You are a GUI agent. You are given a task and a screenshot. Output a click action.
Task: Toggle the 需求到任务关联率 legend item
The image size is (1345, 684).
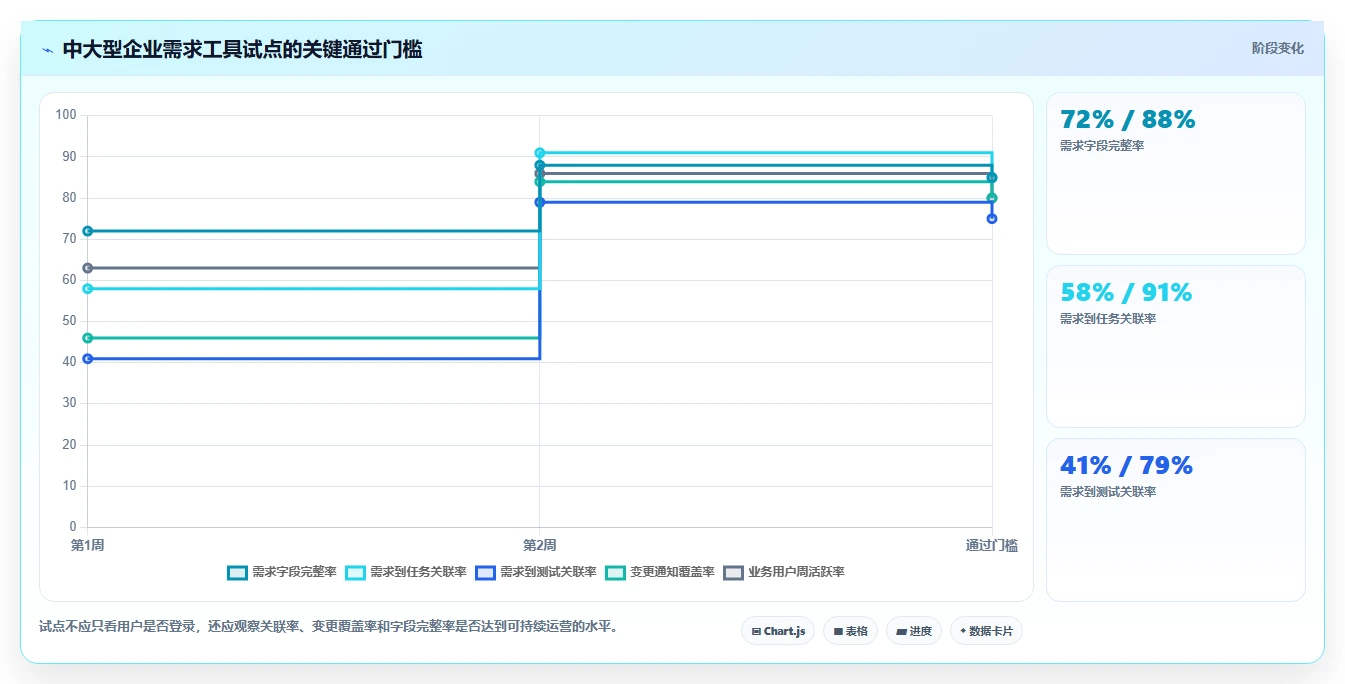pyautogui.click(x=406, y=572)
